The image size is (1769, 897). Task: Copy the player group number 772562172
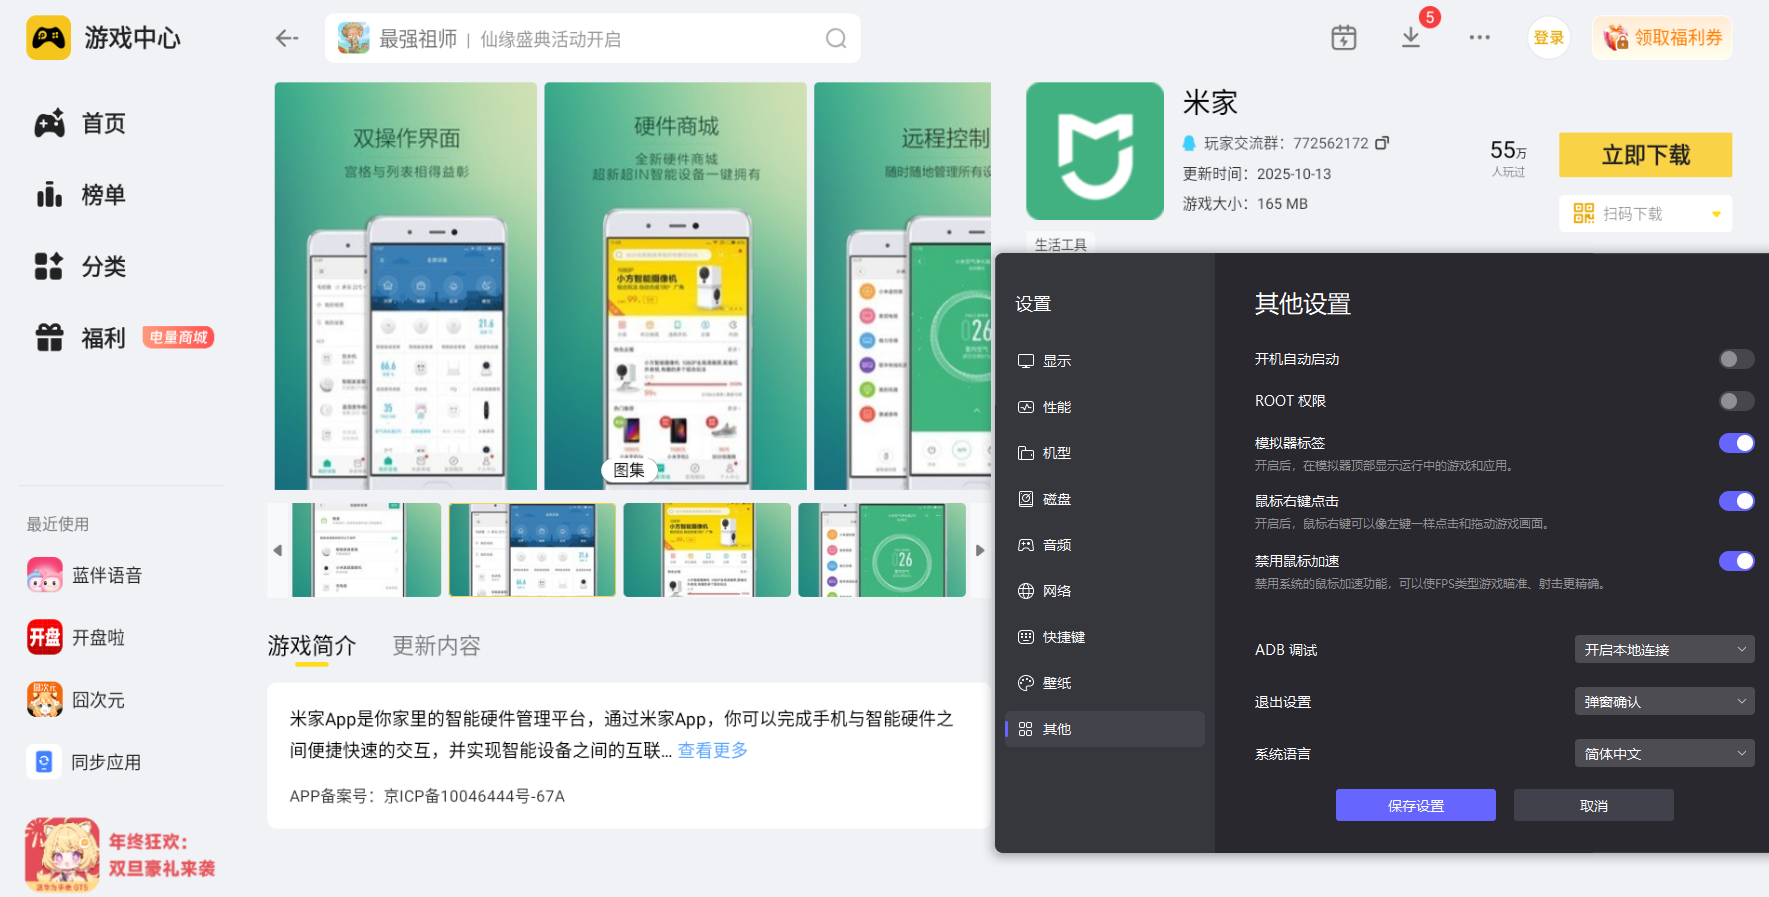coord(1382,143)
